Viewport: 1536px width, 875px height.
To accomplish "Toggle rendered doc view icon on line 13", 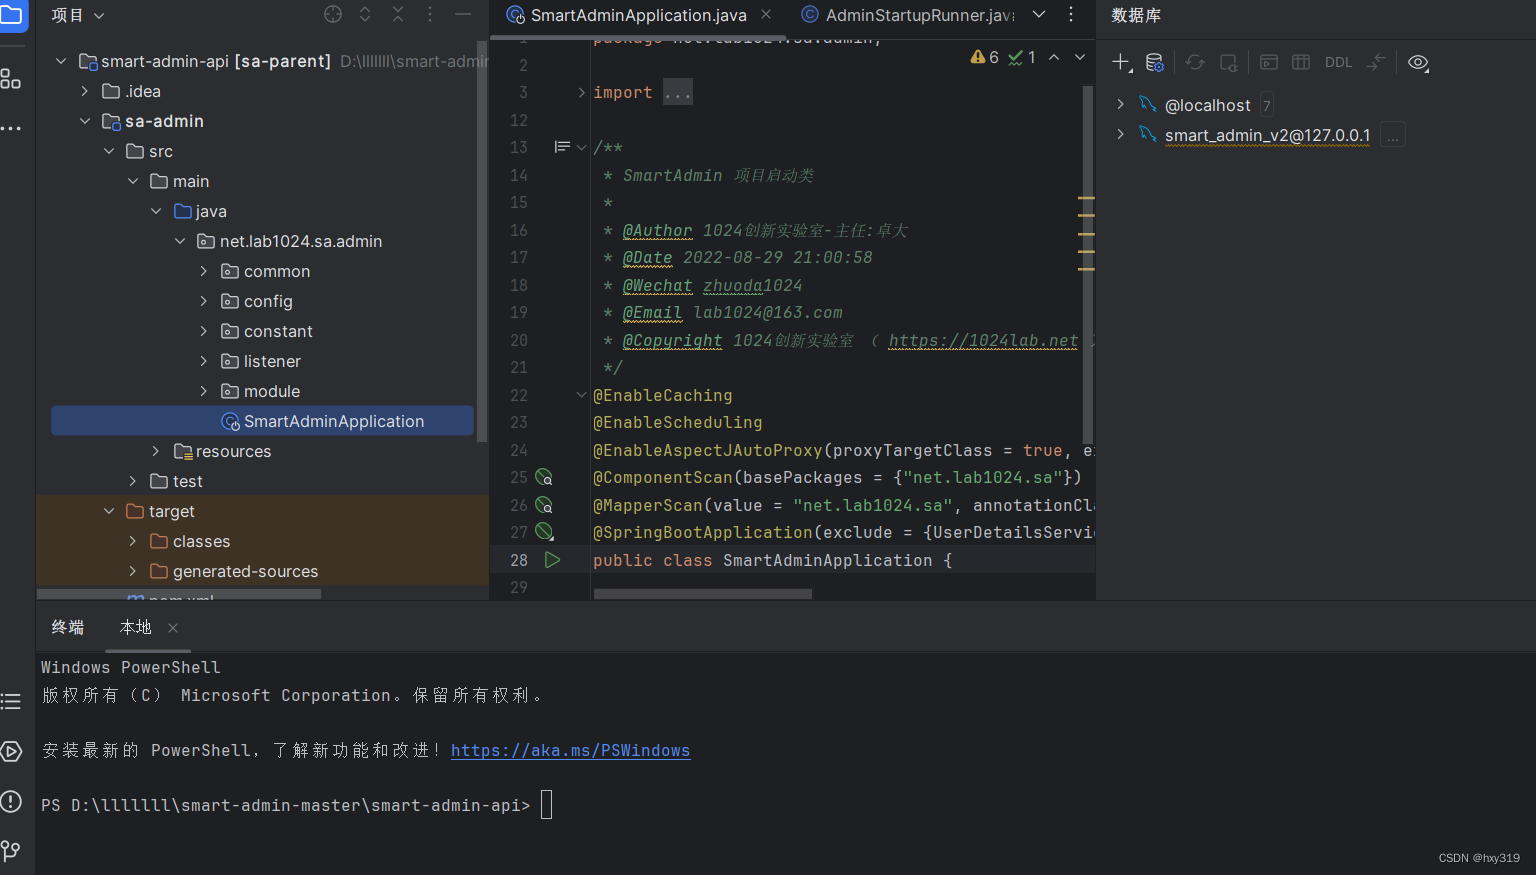I will pos(562,147).
